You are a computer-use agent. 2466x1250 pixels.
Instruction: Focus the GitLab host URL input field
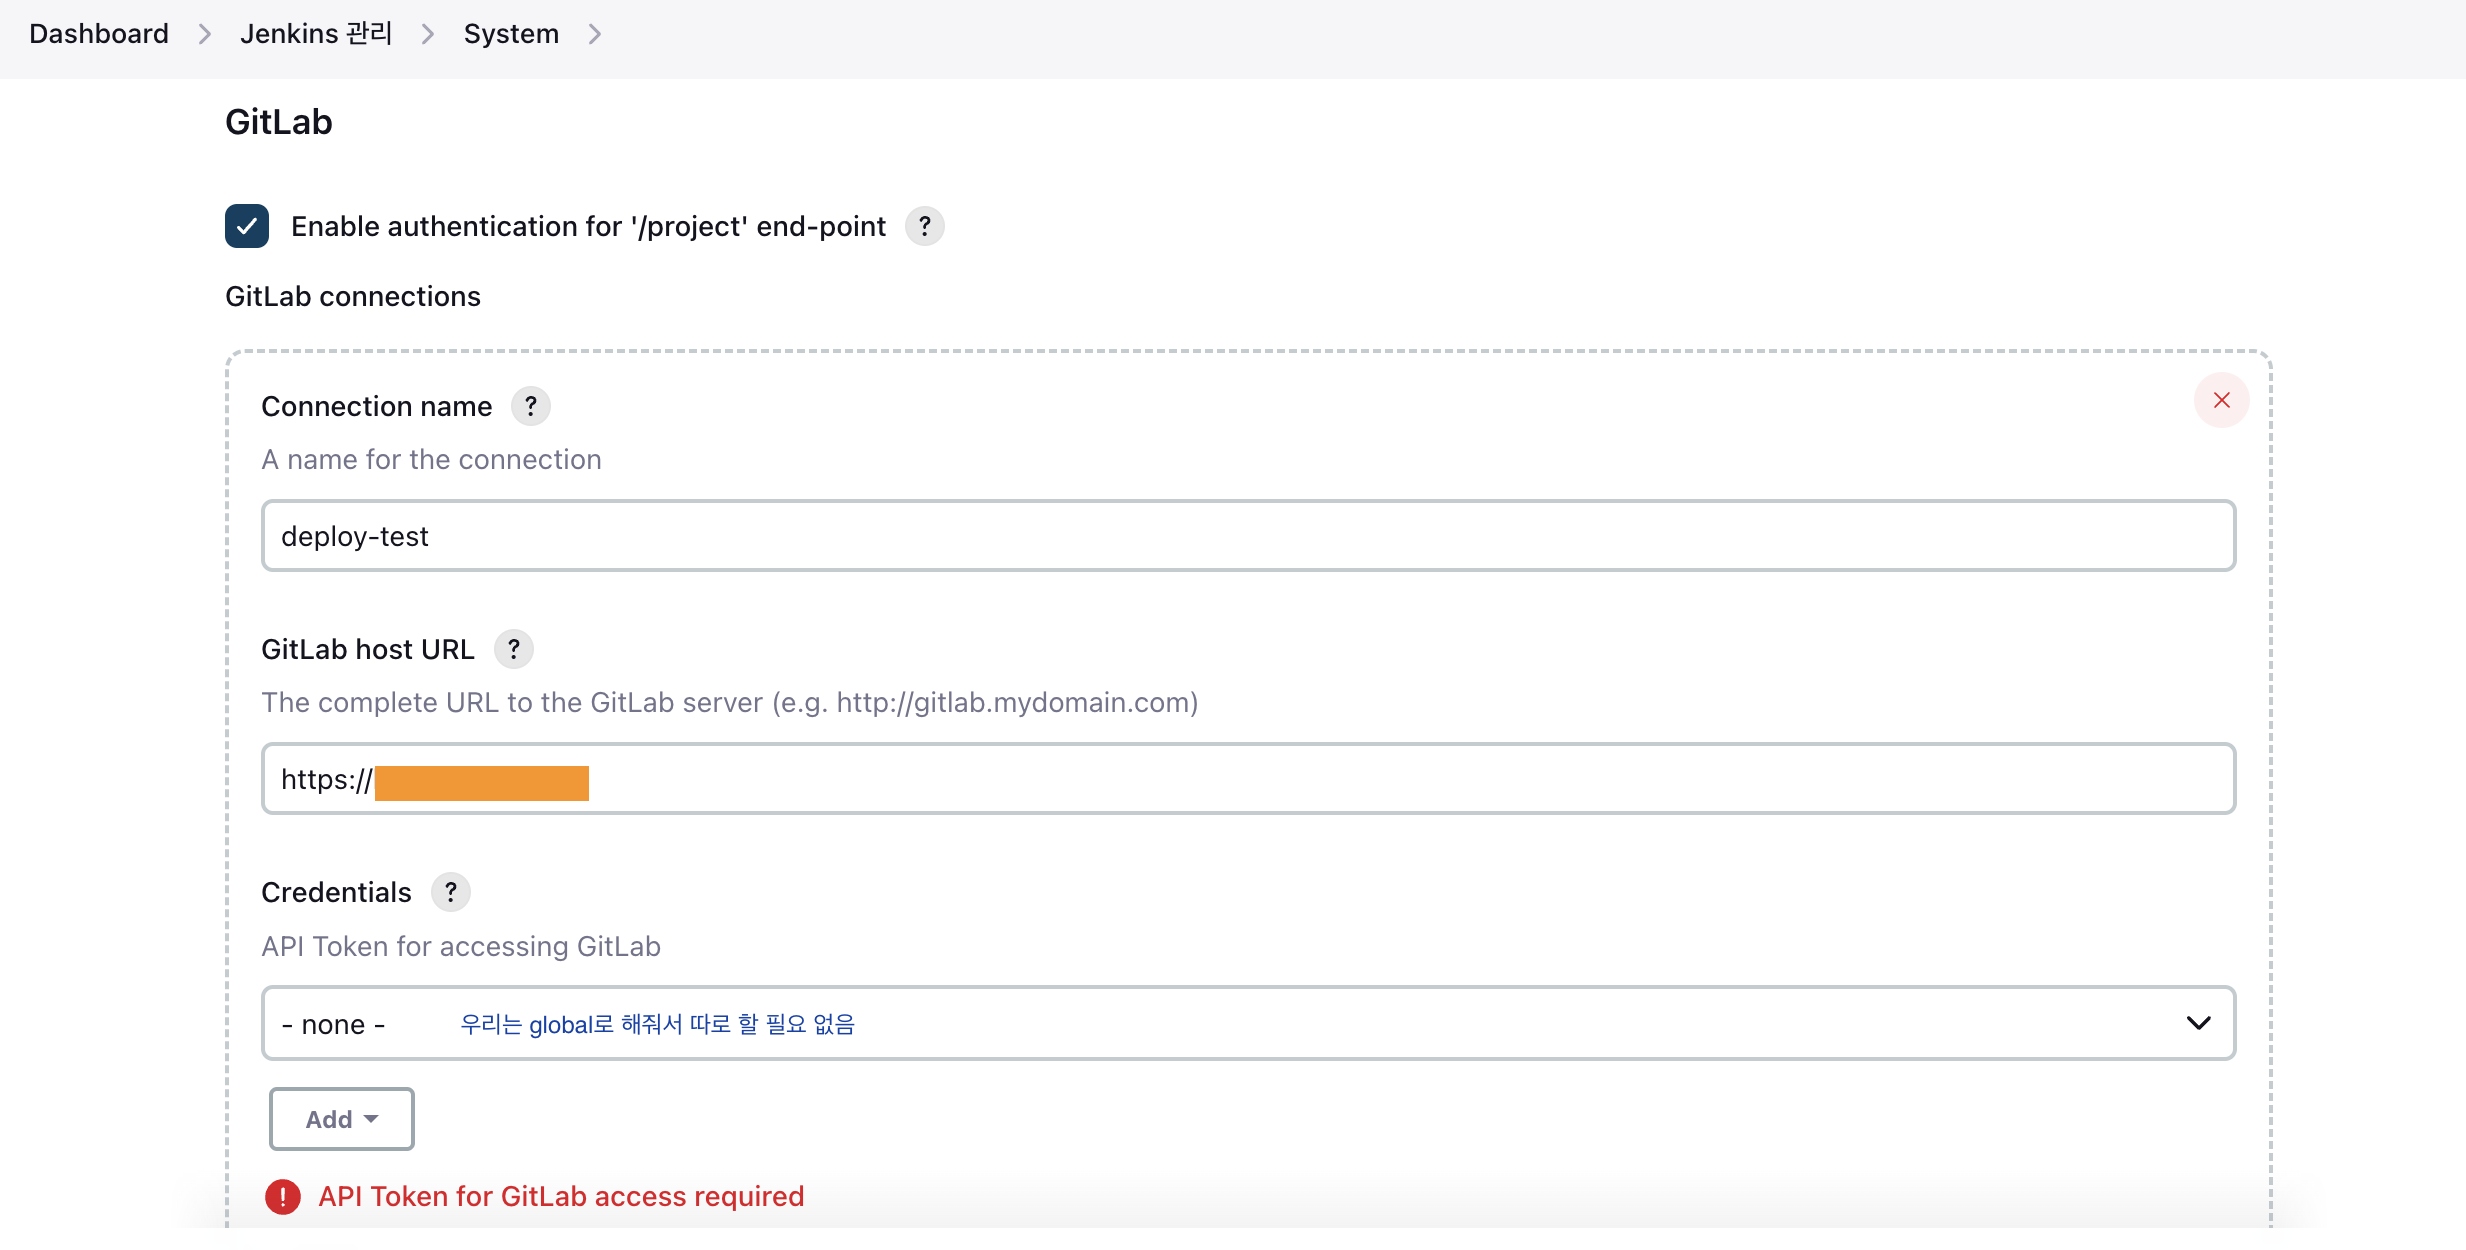[x=1248, y=779]
